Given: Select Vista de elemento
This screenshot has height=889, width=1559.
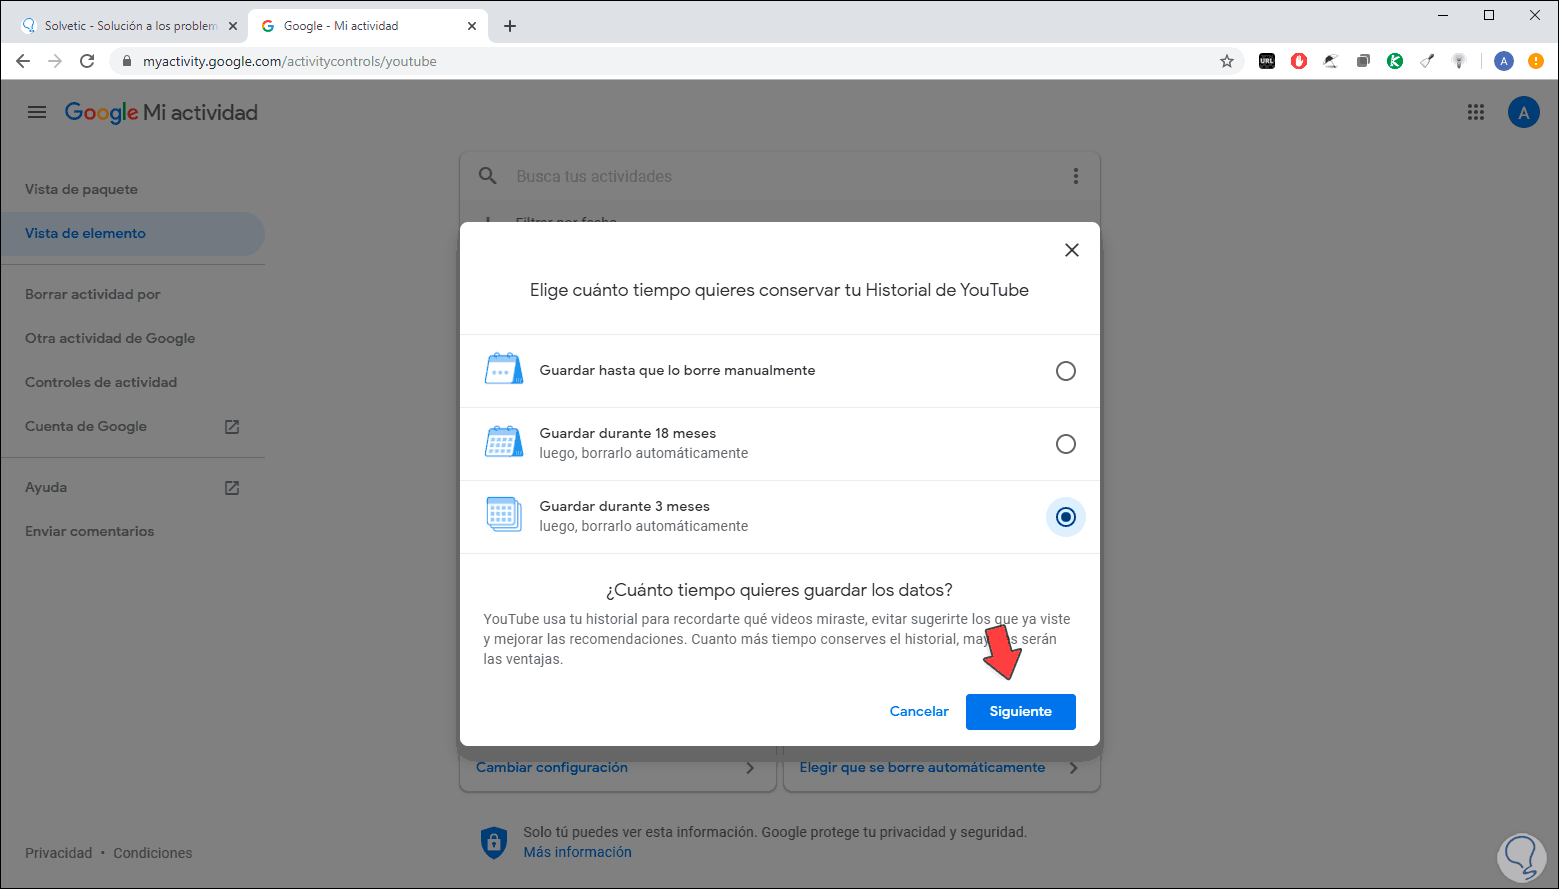Looking at the screenshot, I should tap(132, 233).
